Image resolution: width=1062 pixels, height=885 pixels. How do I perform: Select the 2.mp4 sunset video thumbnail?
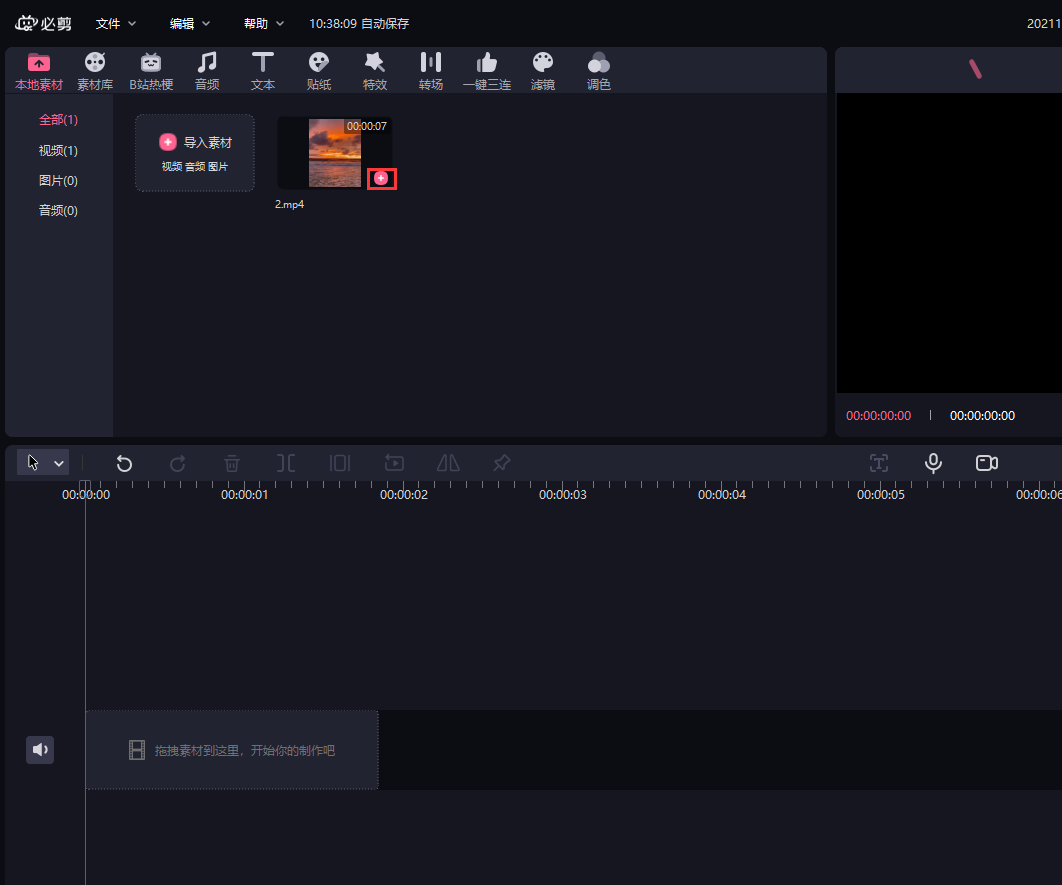[334, 150]
